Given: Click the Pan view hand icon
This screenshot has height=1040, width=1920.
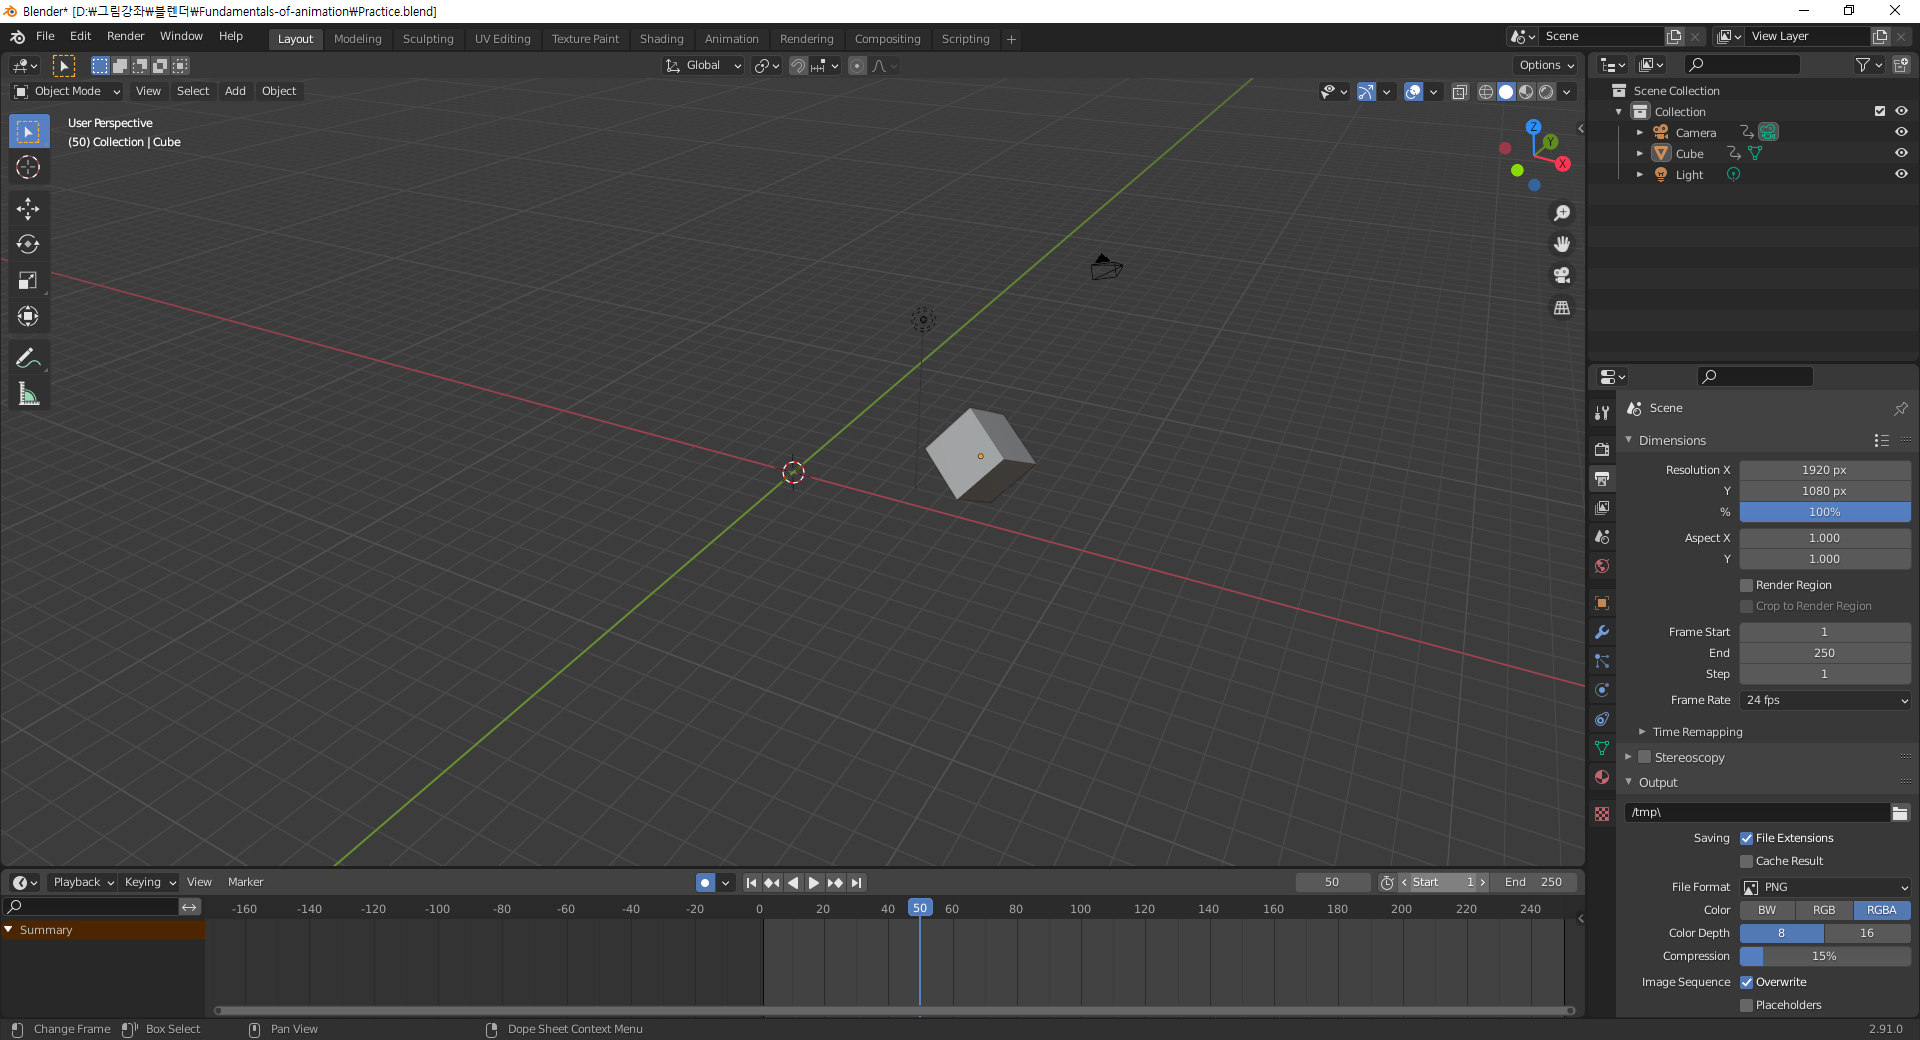Looking at the screenshot, I should click(1561, 244).
